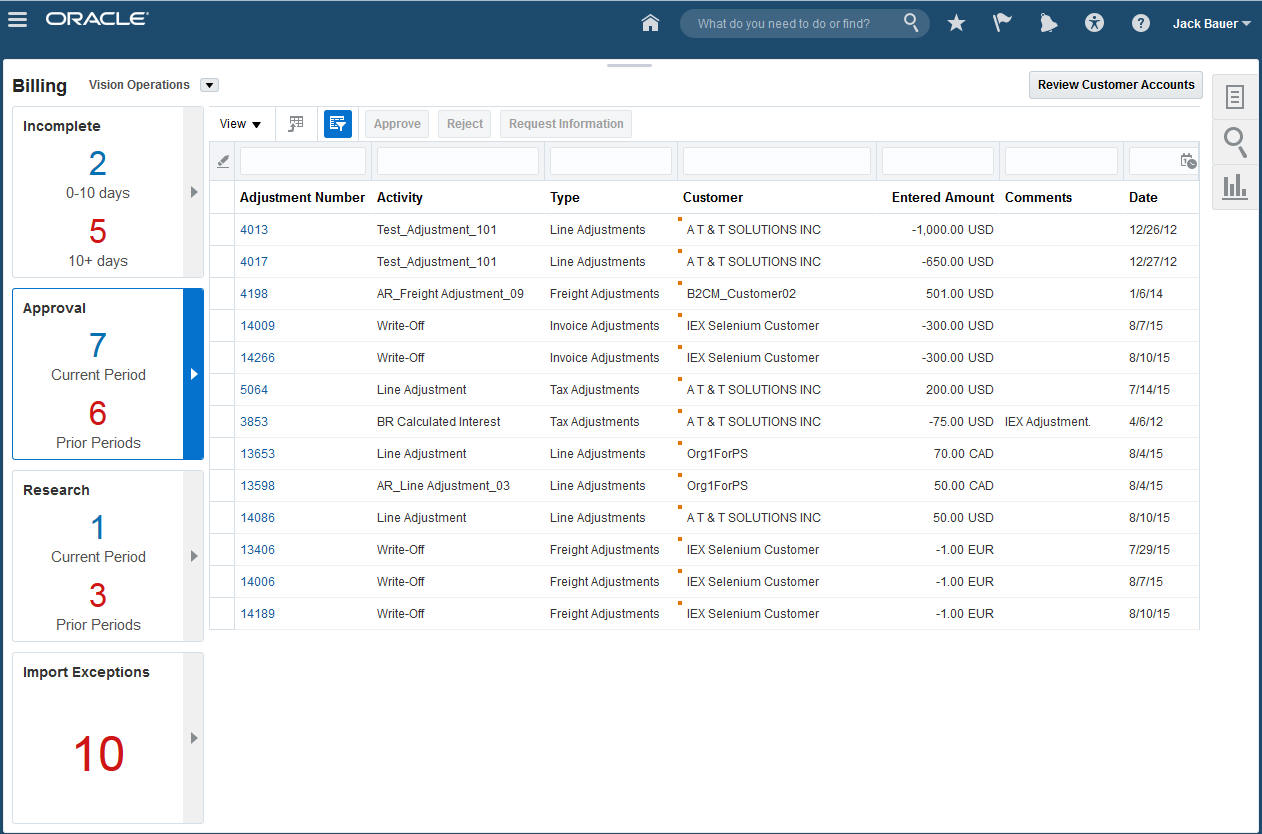
Task: Select Approval Current Period count 7
Action: 97,346
